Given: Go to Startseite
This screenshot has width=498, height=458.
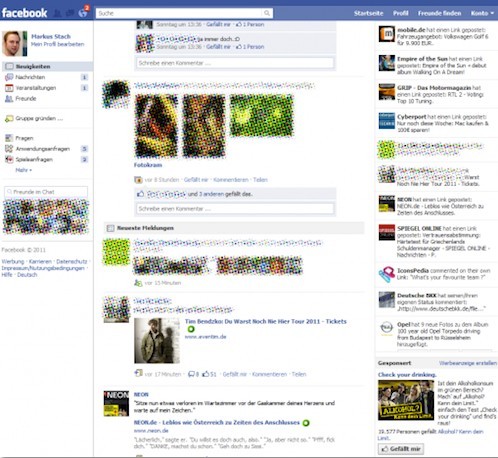Looking at the screenshot, I should [x=368, y=13].
